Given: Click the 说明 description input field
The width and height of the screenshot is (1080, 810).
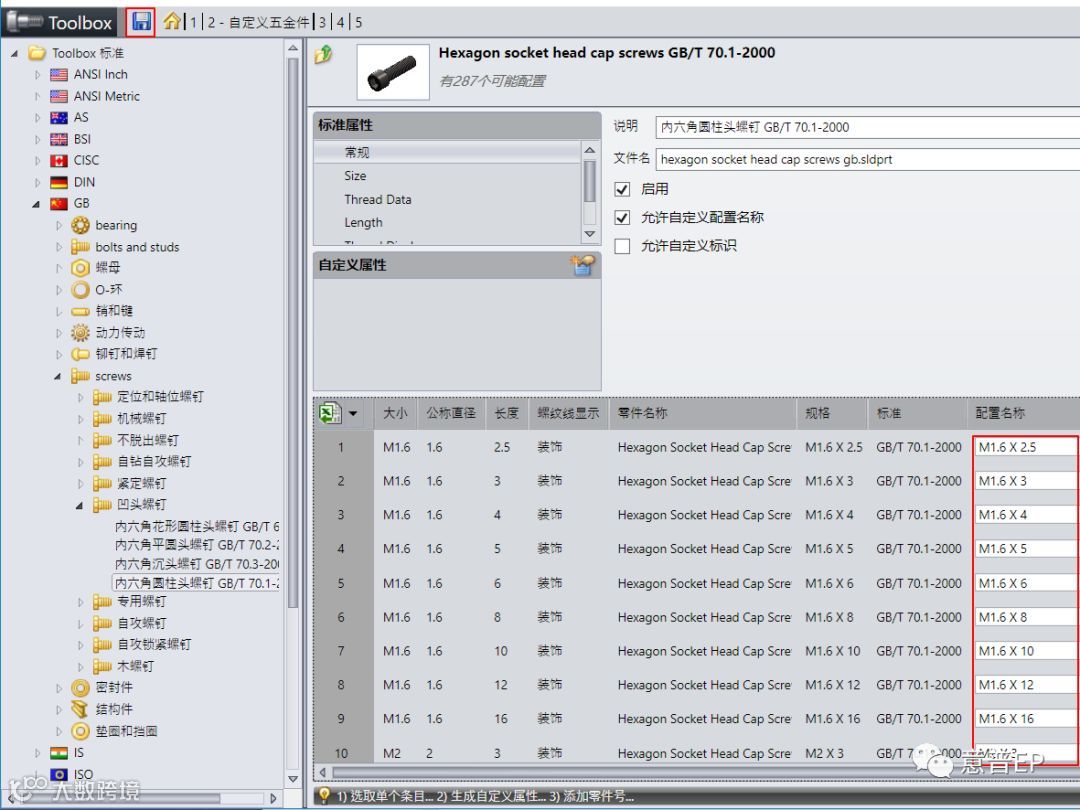Looking at the screenshot, I should (867, 127).
